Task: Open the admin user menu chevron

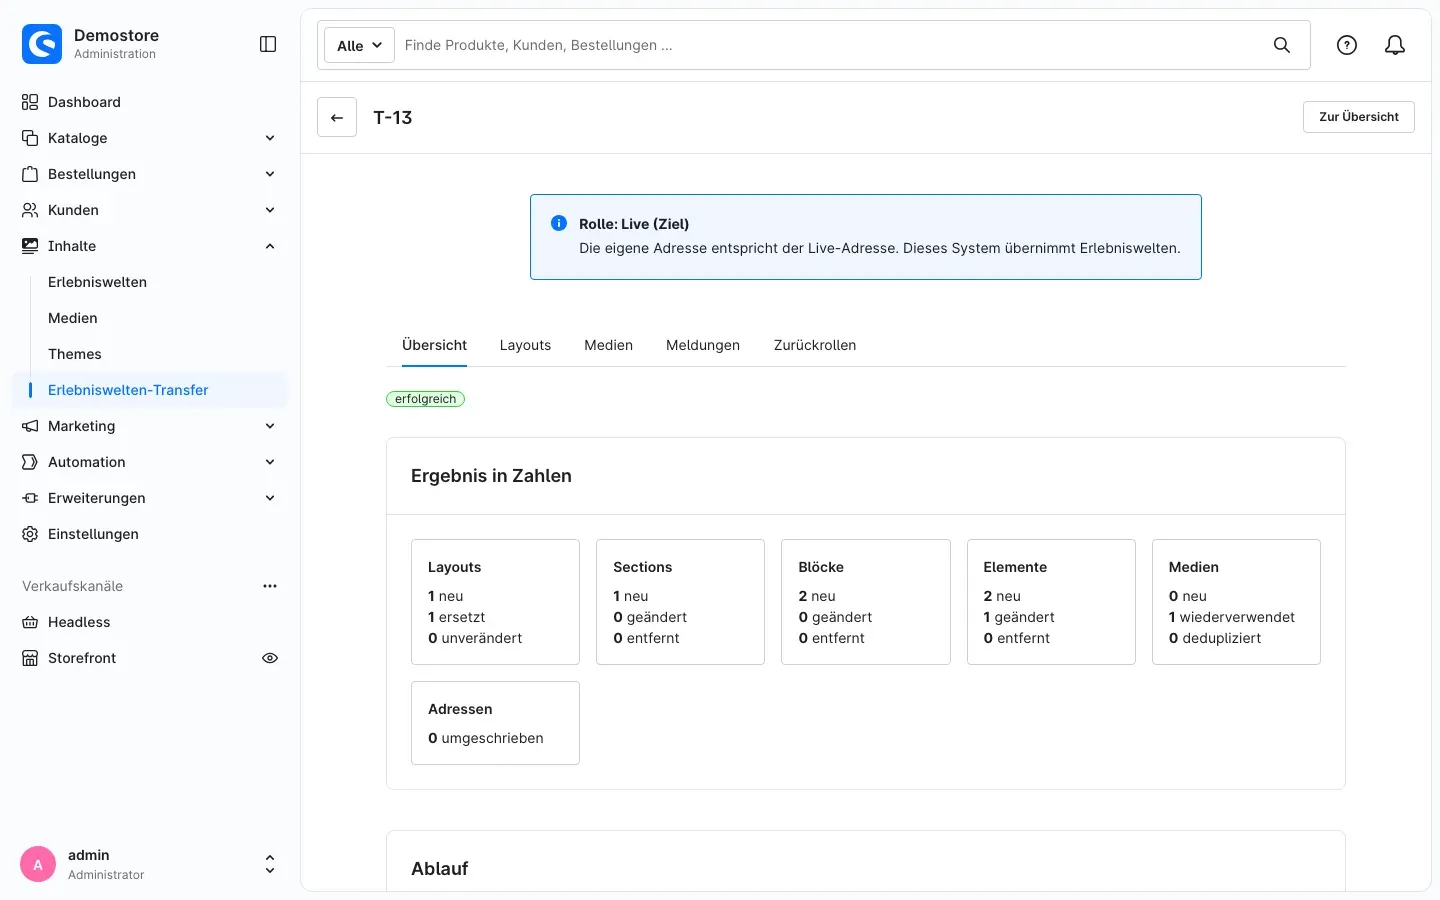Action: pyautogui.click(x=270, y=864)
